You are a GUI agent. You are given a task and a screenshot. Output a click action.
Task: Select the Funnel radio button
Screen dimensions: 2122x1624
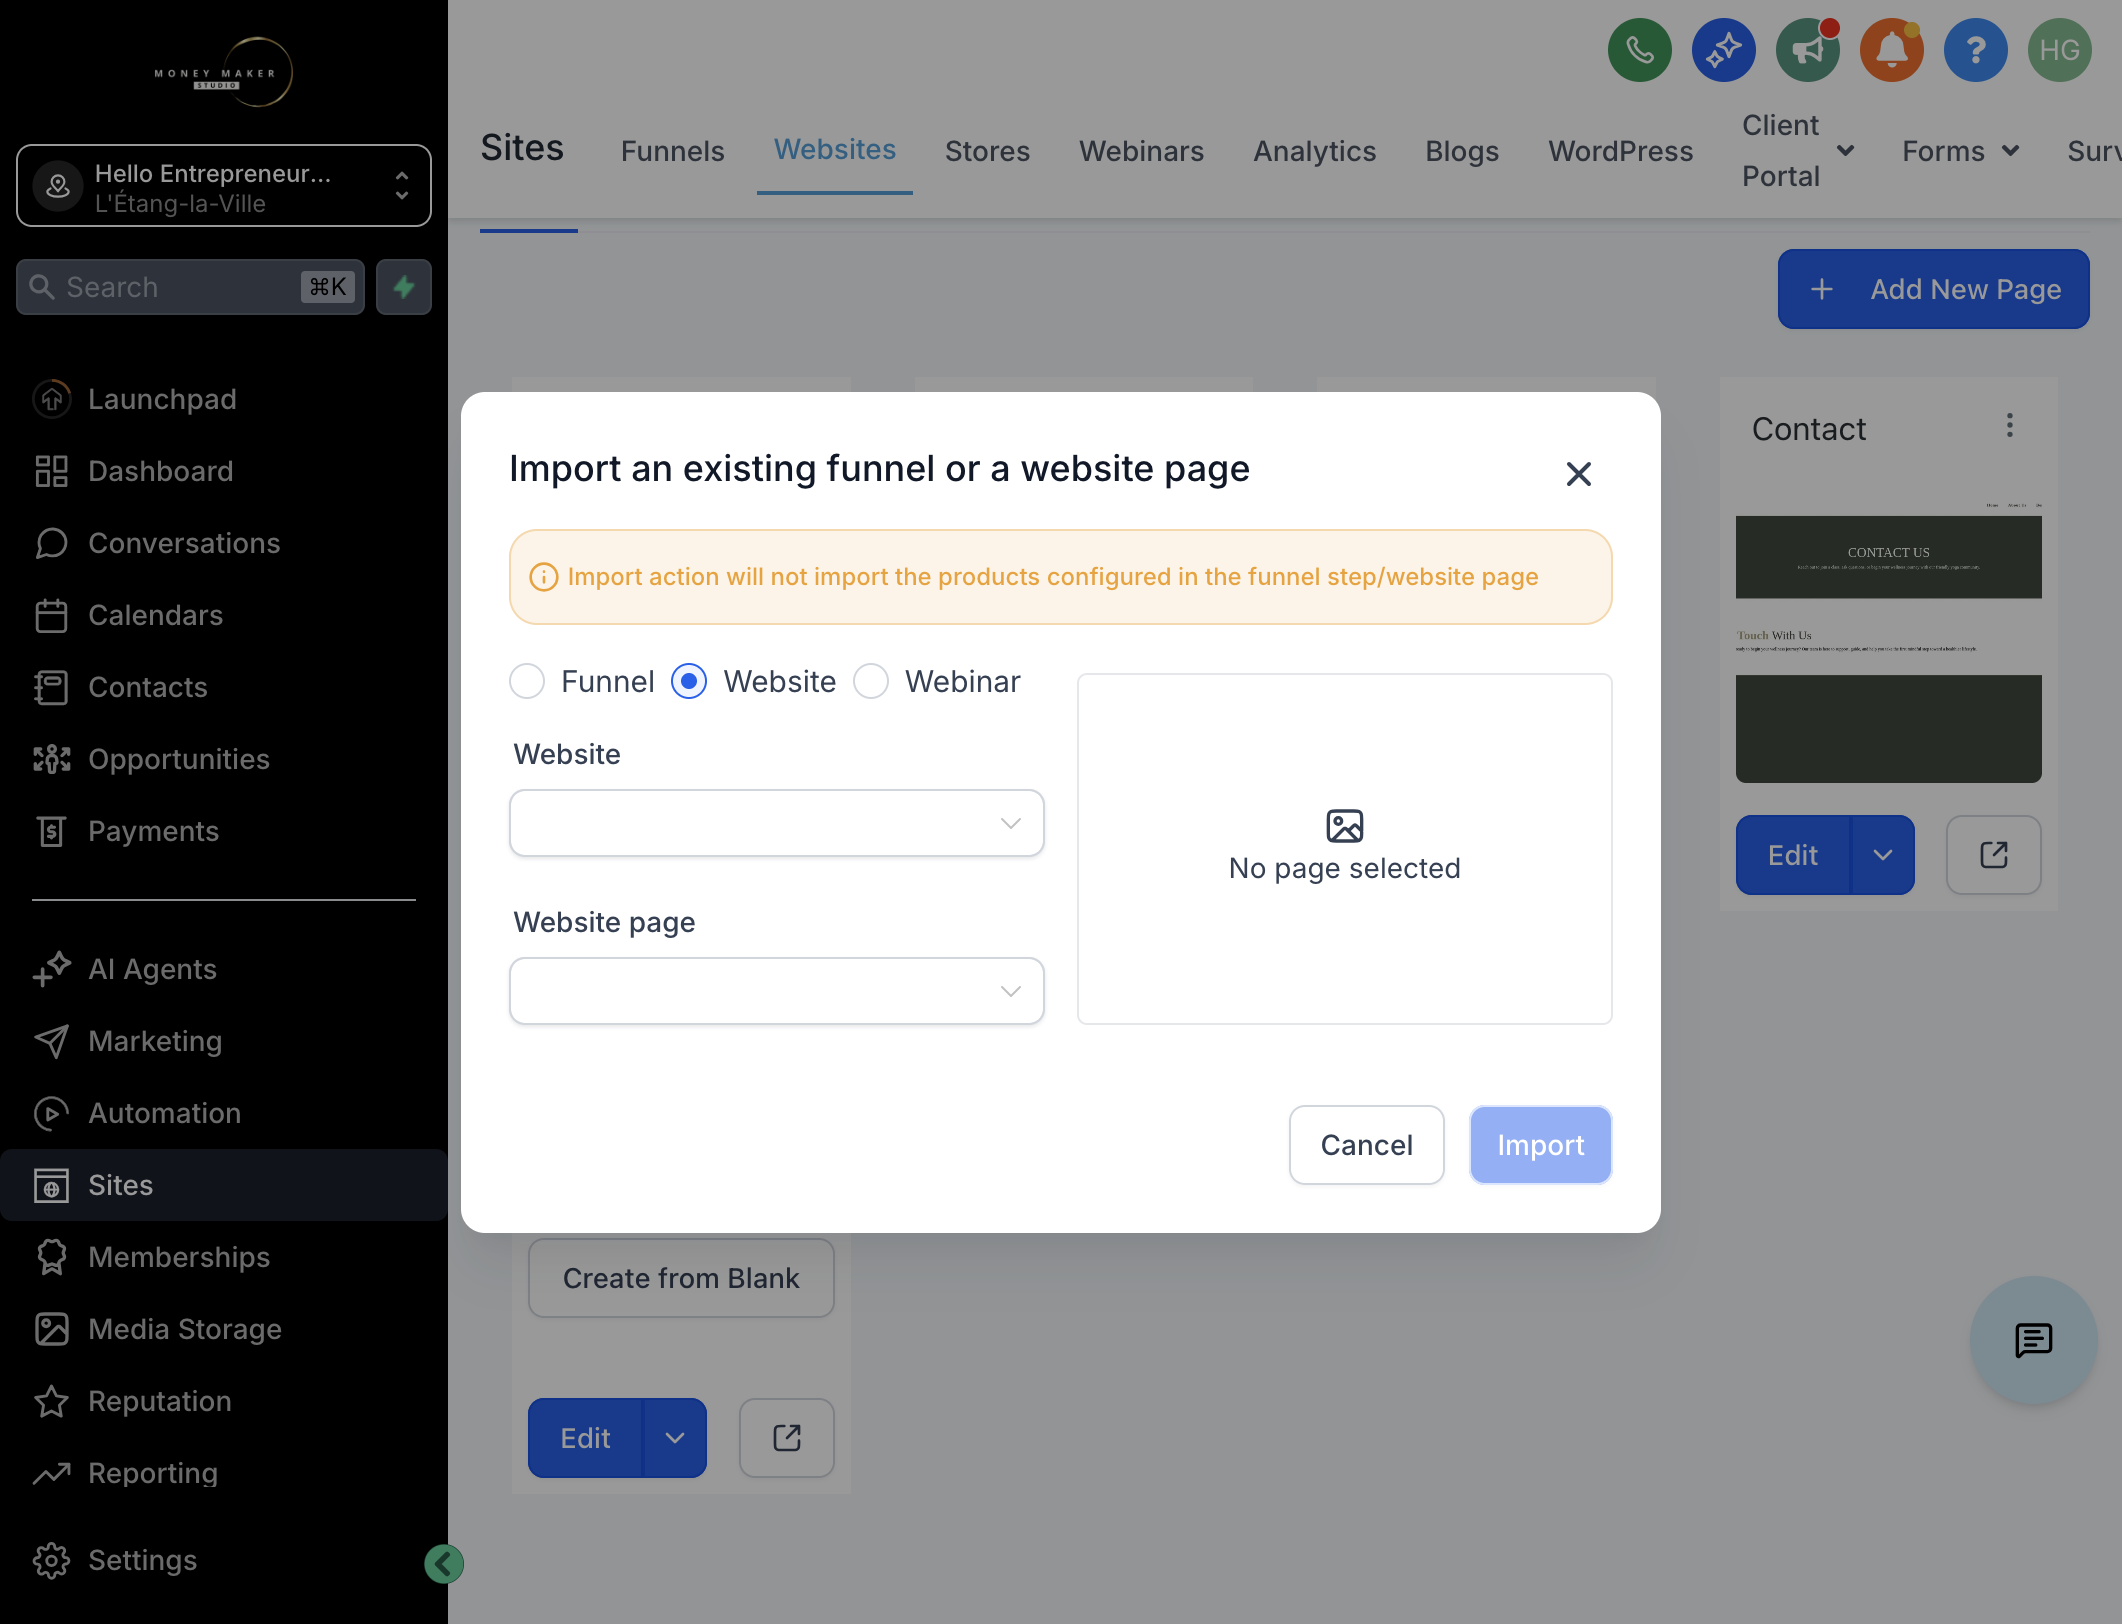coord(527,681)
